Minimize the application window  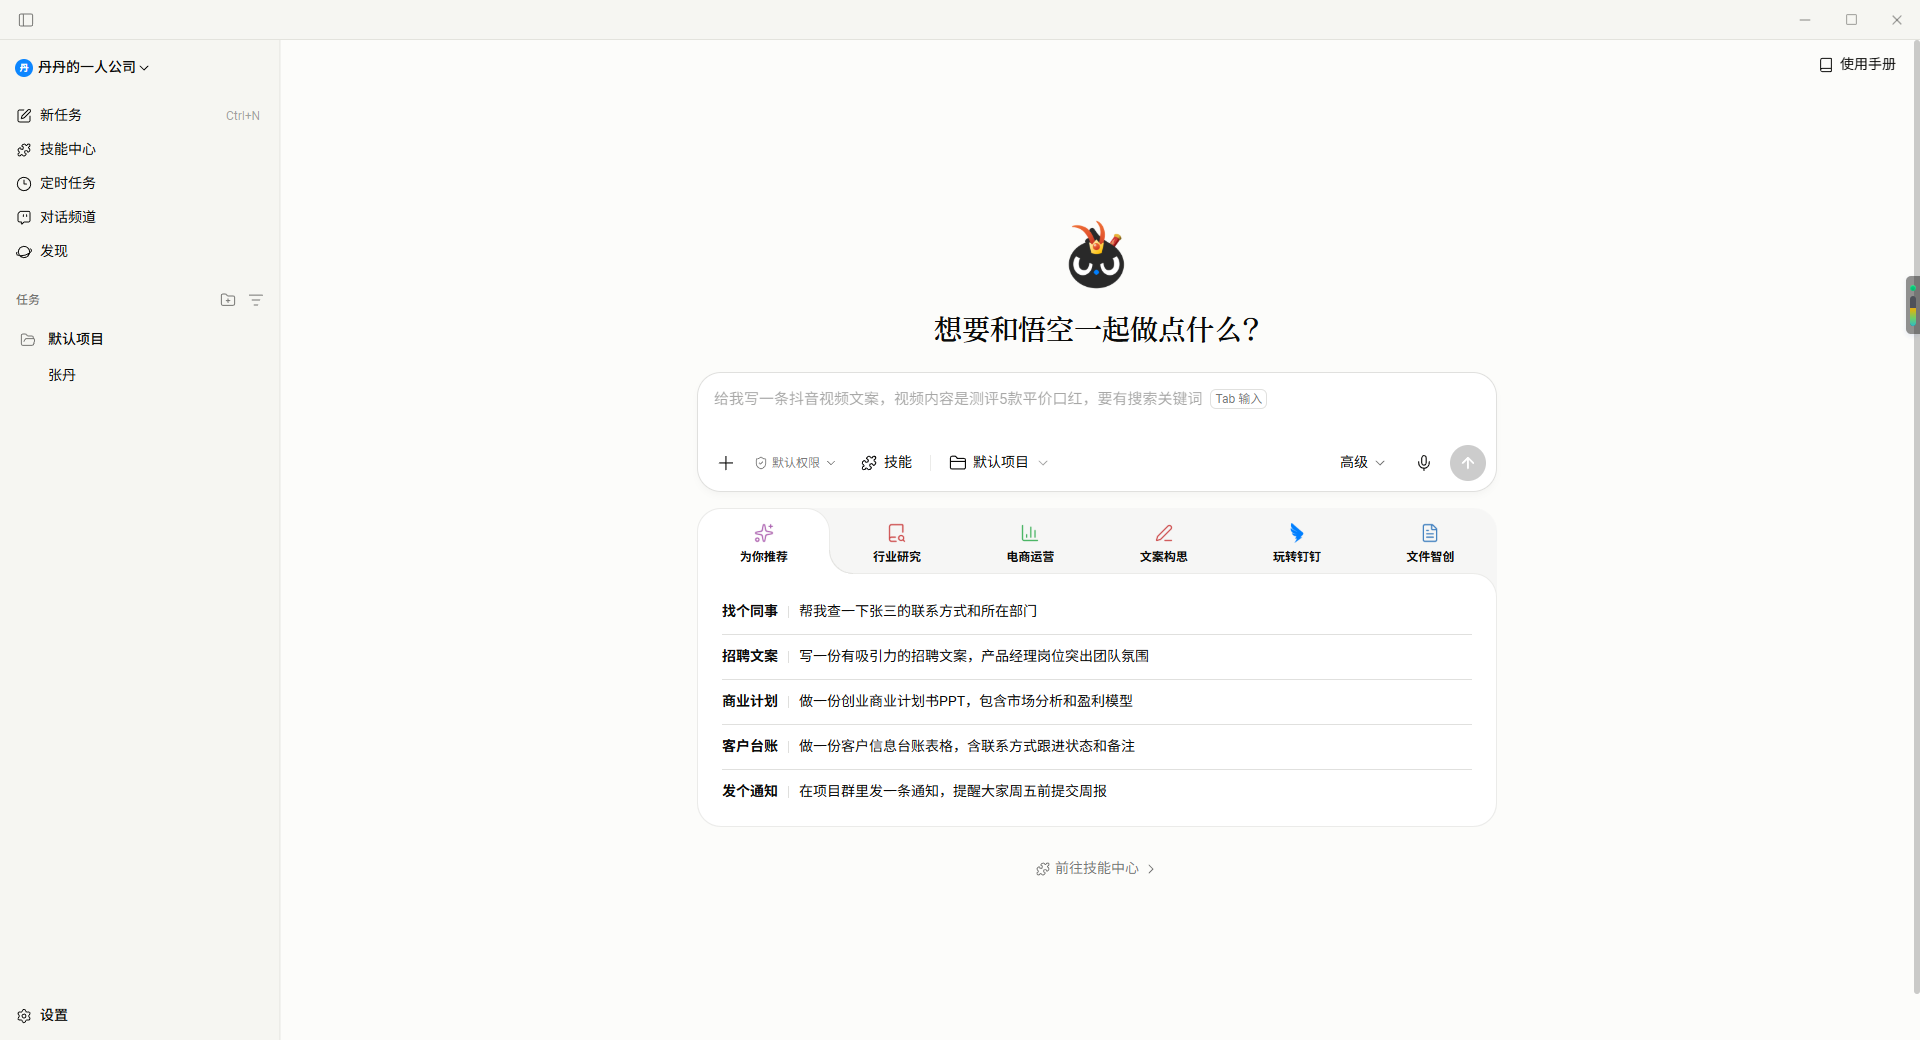pyautogui.click(x=1805, y=20)
